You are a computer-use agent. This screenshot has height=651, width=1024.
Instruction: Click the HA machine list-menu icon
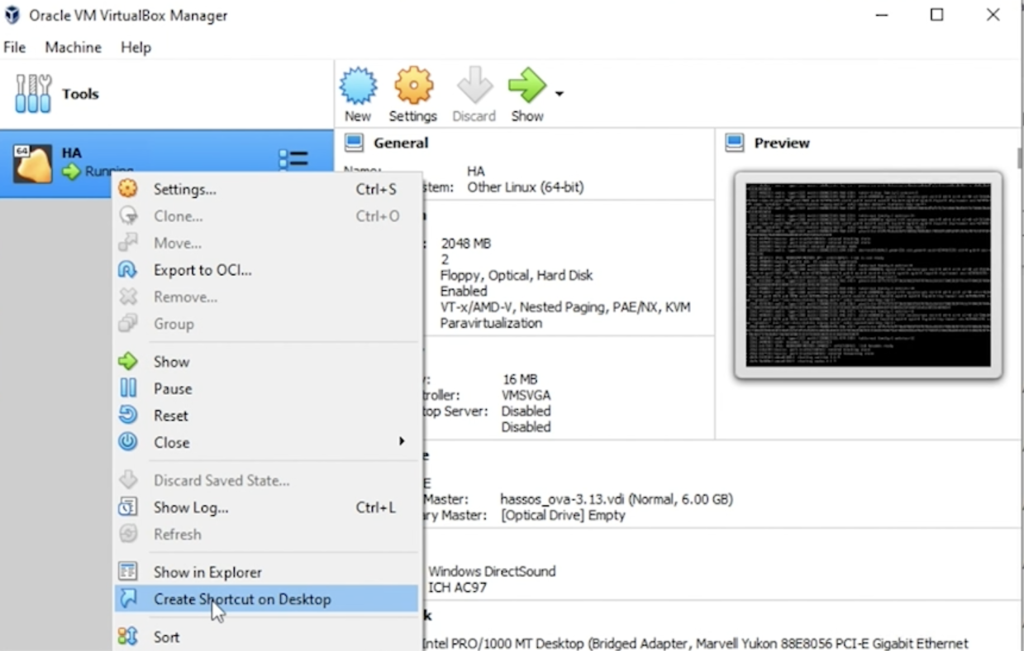point(293,159)
